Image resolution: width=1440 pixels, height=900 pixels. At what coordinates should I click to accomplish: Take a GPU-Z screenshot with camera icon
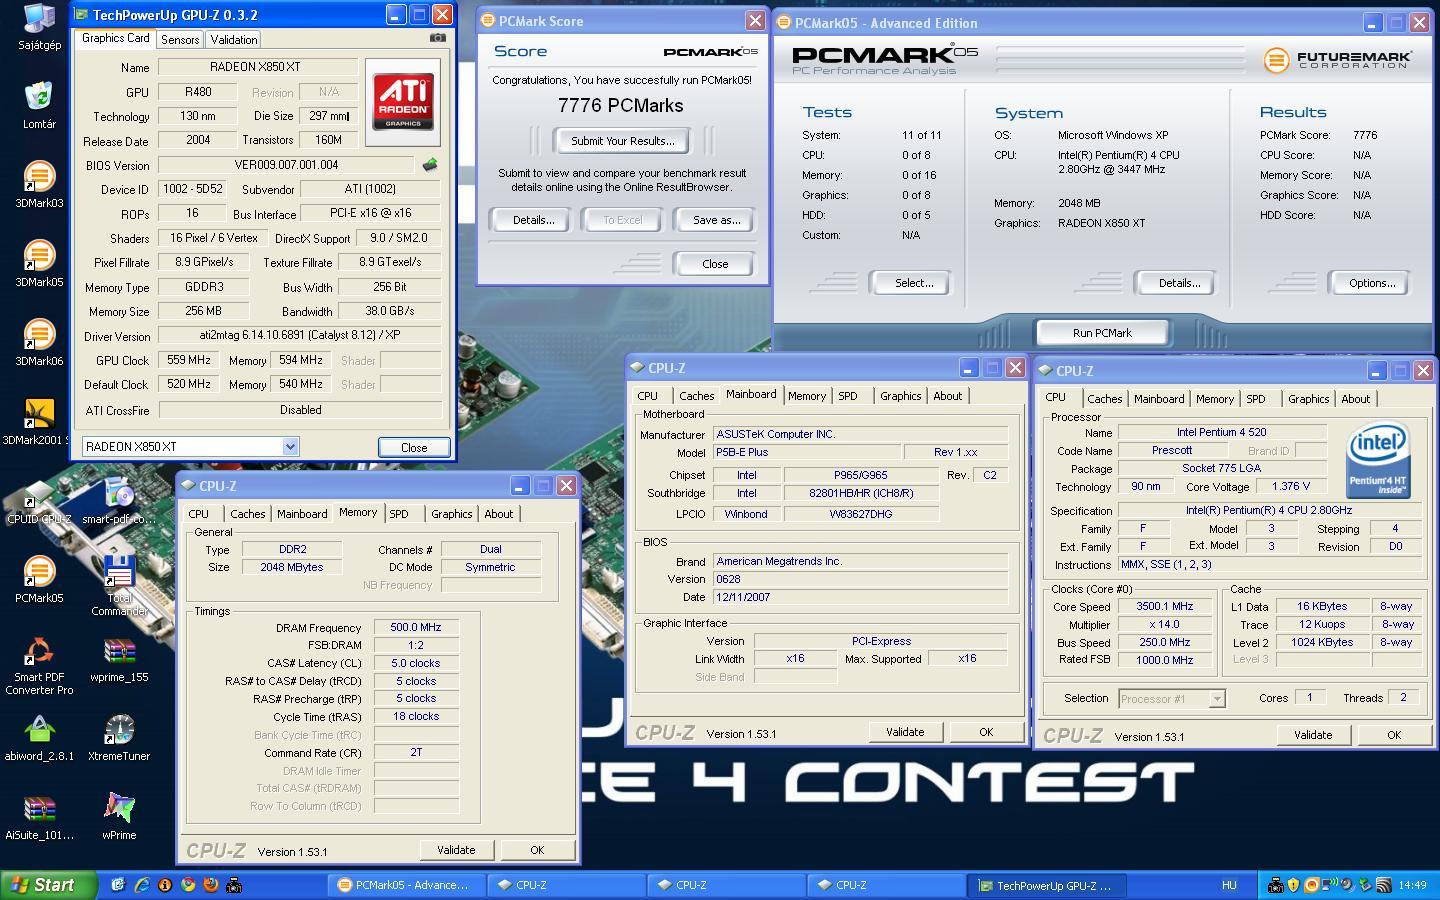coord(438,38)
